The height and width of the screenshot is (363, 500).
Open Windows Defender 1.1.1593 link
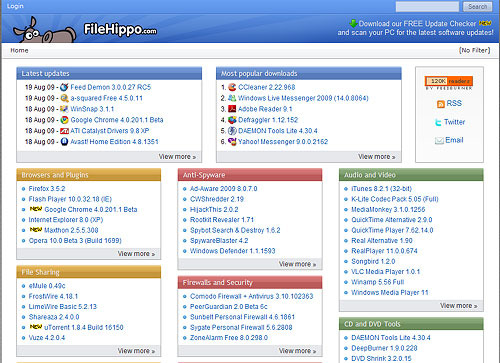click(233, 251)
